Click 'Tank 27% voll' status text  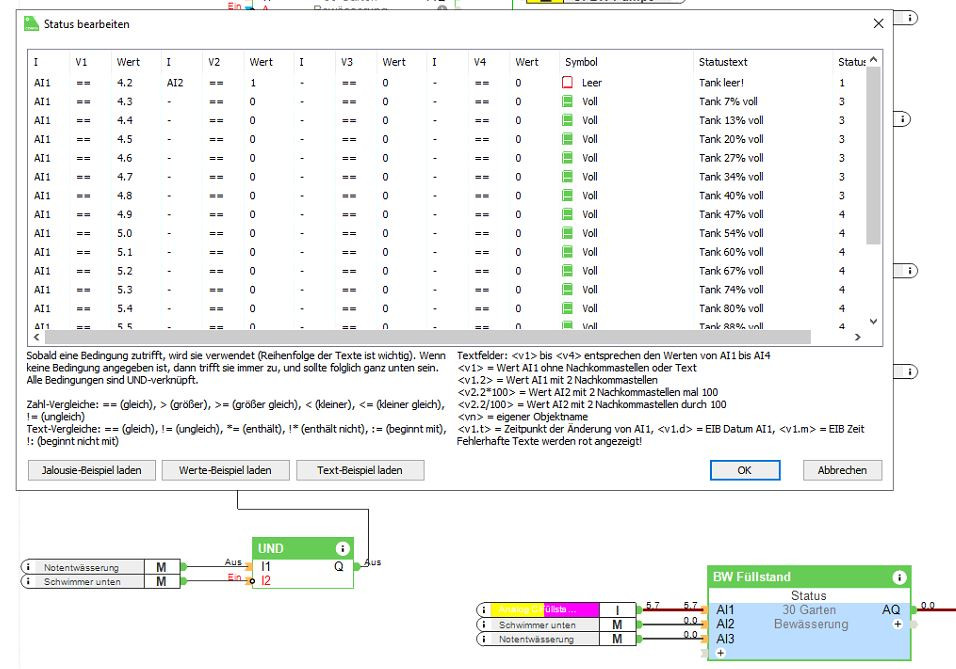(x=731, y=158)
